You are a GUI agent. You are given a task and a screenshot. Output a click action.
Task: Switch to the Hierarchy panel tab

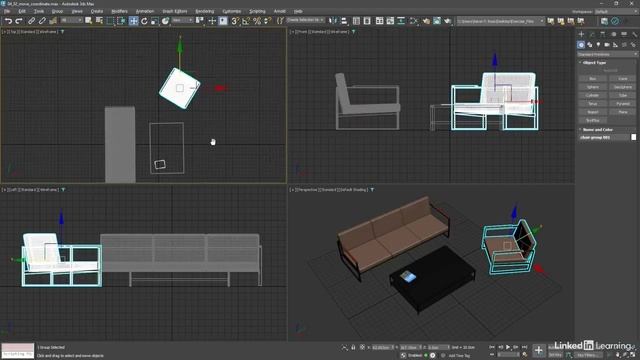(x=602, y=34)
